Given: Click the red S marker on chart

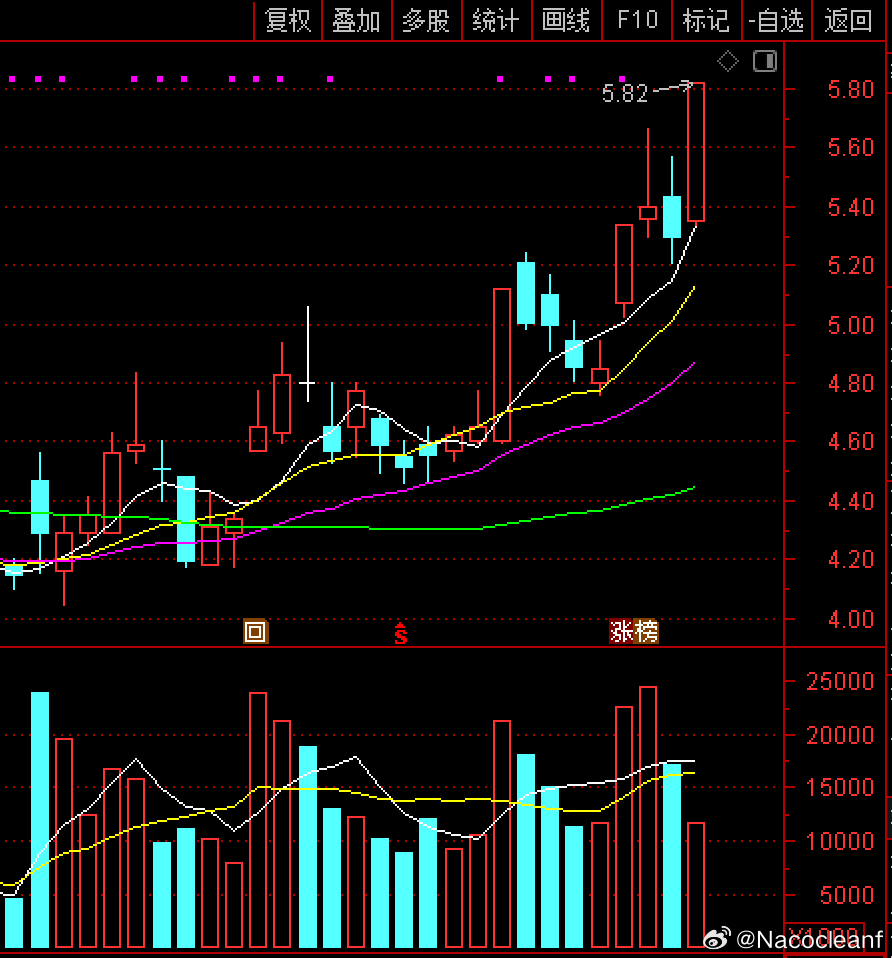Looking at the screenshot, I should click(400, 634).
